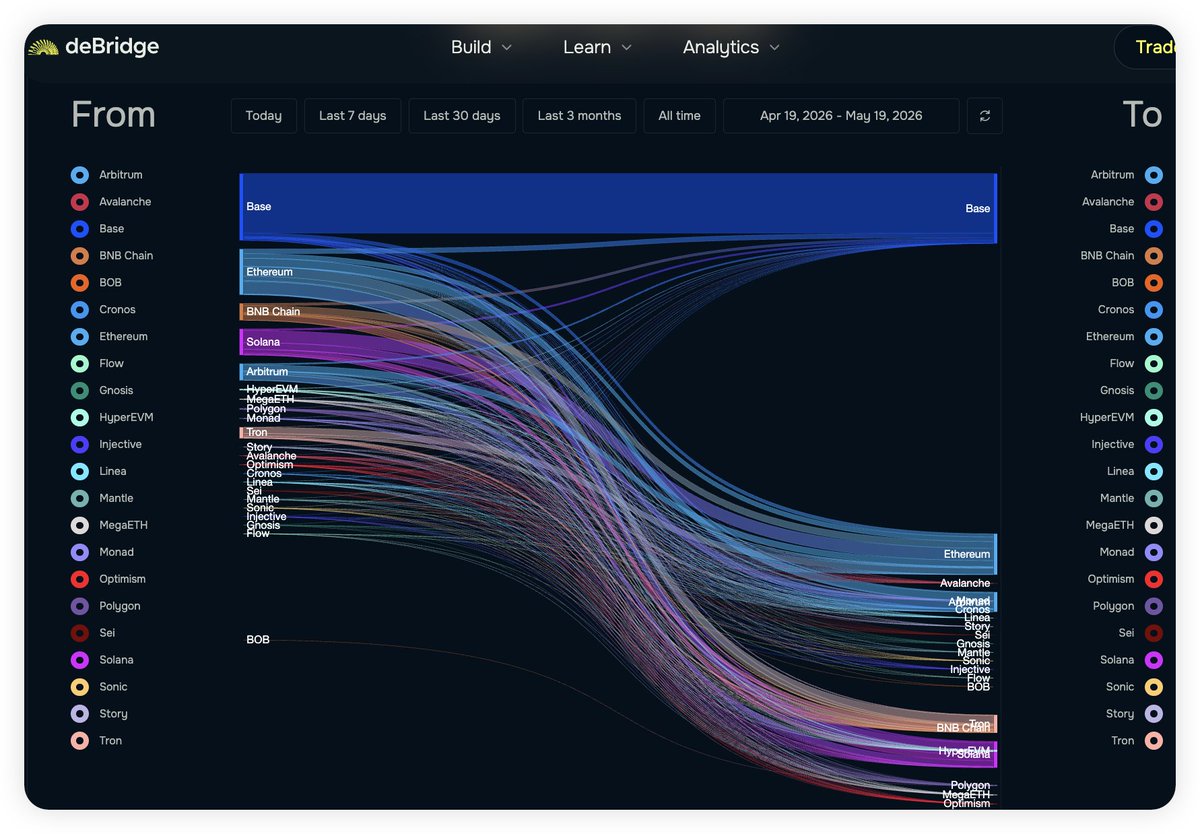1200x834 pixels.
Task: Open the Learn dropdown menu
Action: pyautogui.click(x=597, y=47)
